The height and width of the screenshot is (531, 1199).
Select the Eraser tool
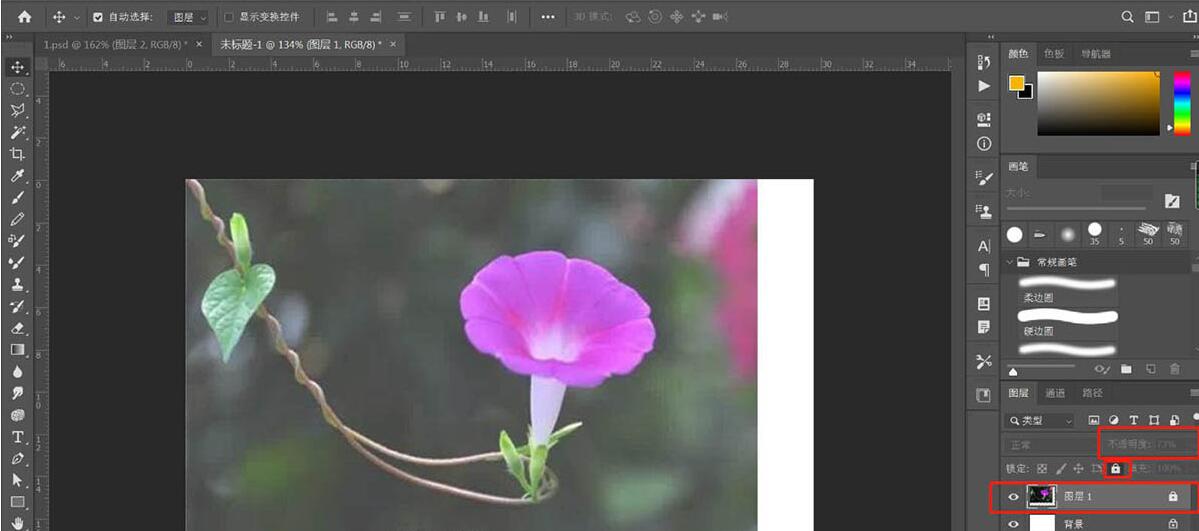pos(17,328)
